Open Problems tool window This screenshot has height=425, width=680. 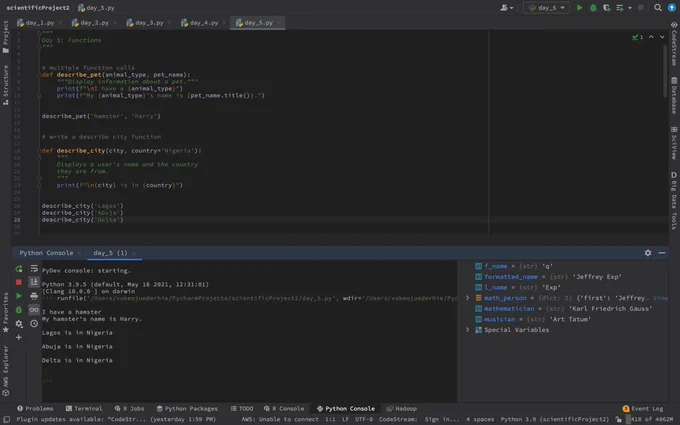tap(35, 409)
